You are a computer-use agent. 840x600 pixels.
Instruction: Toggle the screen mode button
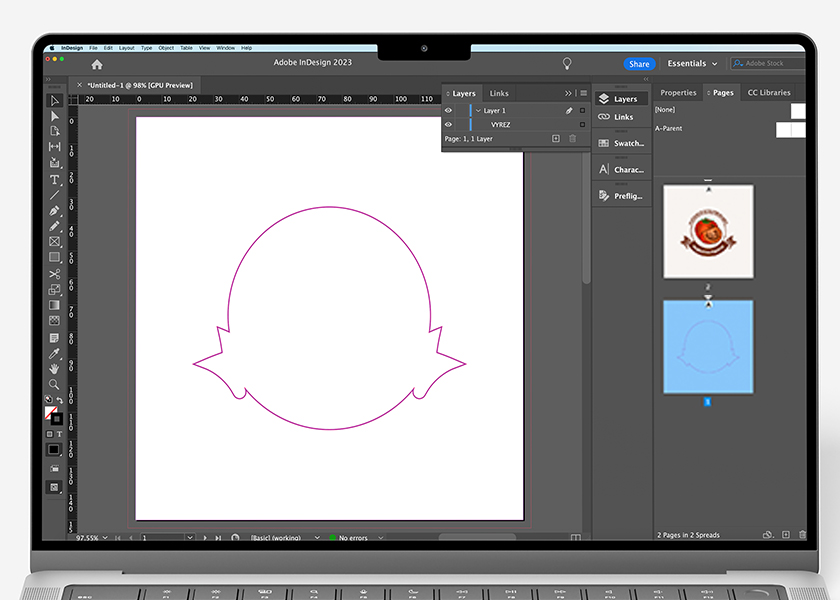(54, 488)
